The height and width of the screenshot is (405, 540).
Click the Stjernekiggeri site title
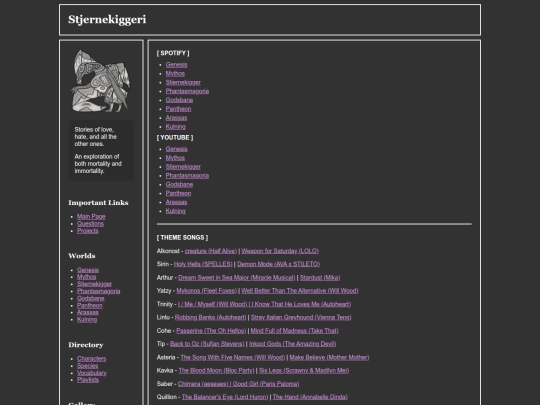[107, 20]
